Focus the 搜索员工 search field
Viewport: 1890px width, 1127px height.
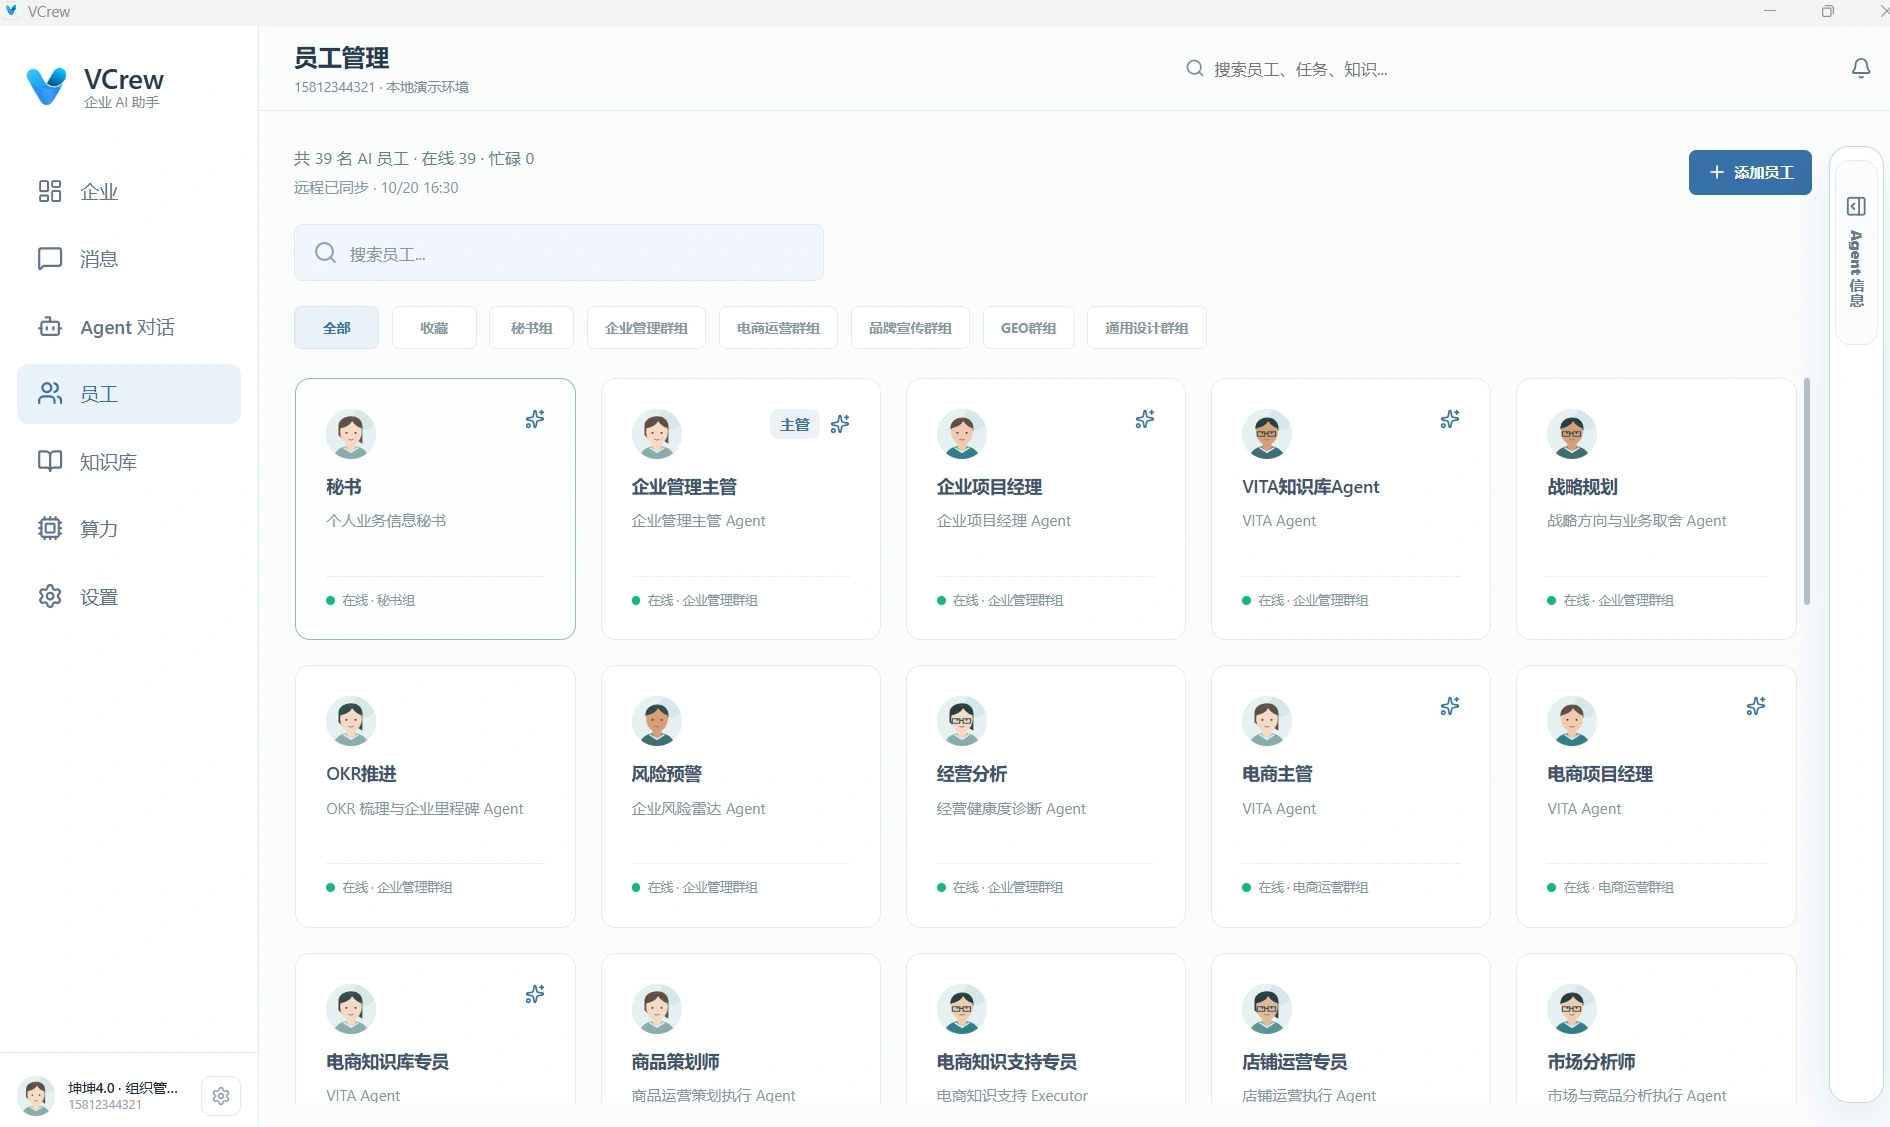pyautogui.click(x=558, y=253)
